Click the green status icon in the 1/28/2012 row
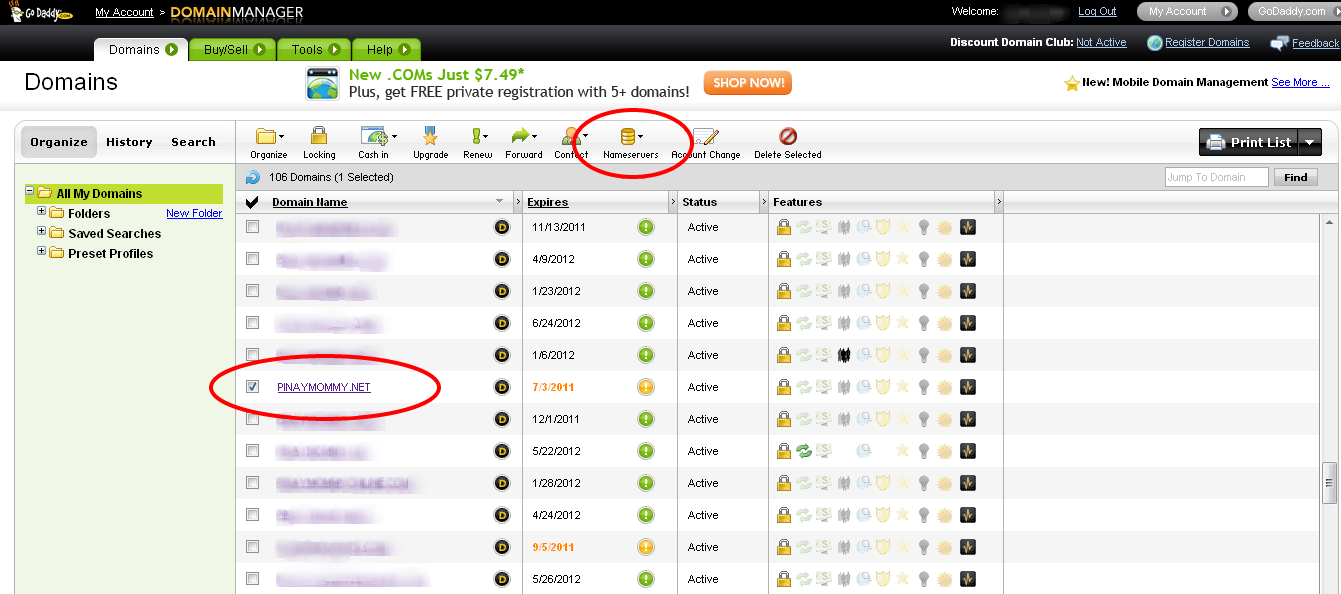 (646, 483)
